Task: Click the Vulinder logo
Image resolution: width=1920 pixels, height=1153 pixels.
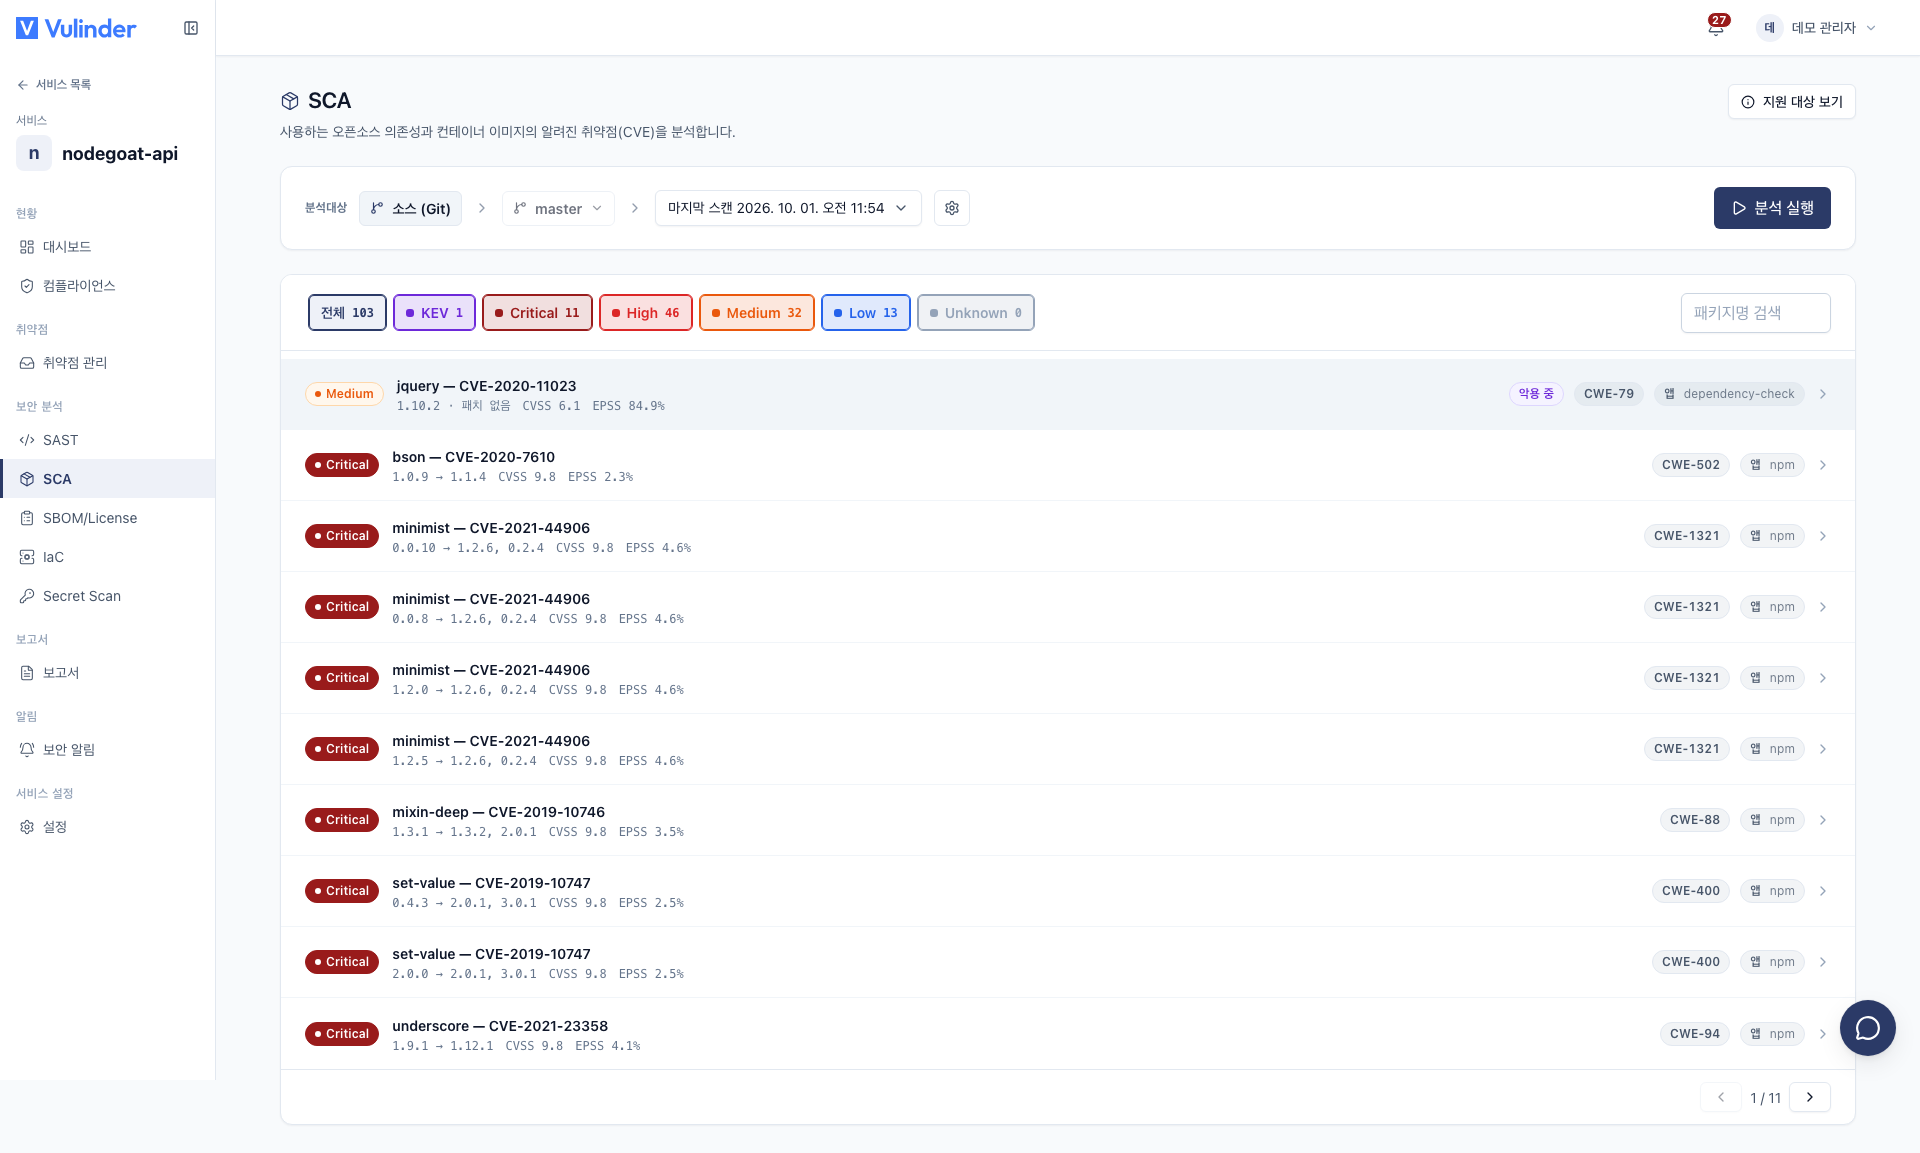Action: tap(76, 28)
